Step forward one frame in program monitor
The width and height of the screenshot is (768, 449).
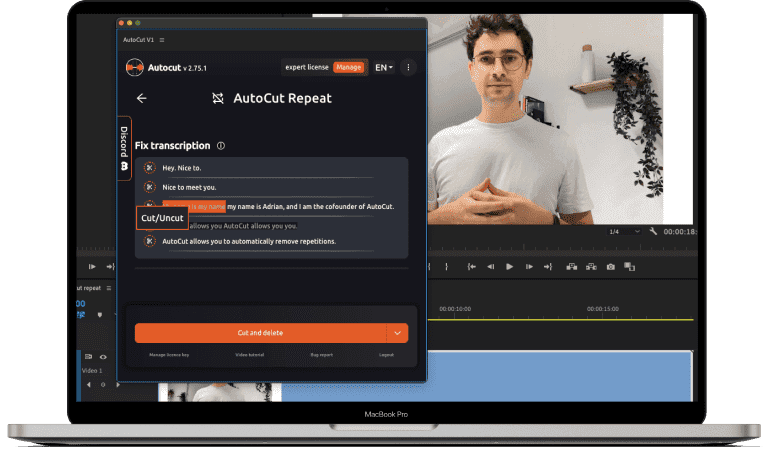pyautogui.click(x=529, y=267)
